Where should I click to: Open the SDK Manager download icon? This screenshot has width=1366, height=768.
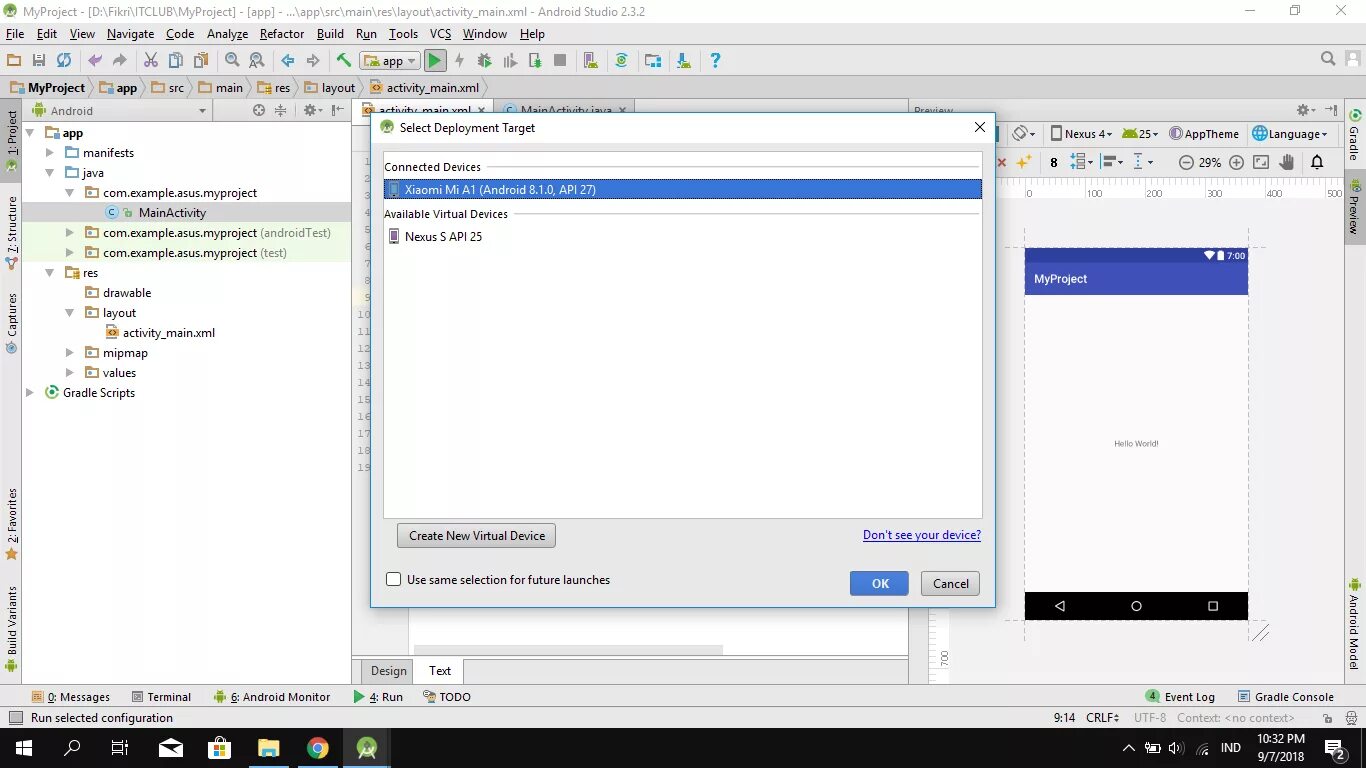point(683,61)
